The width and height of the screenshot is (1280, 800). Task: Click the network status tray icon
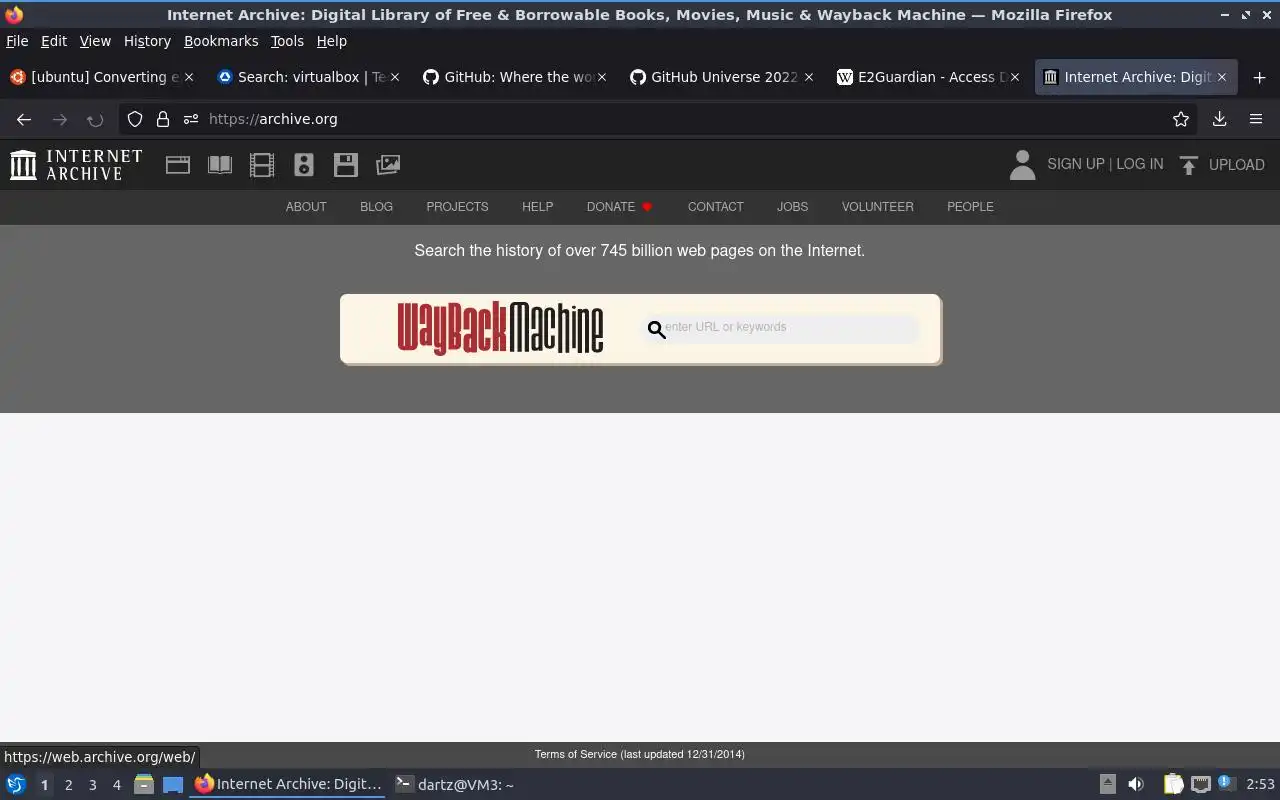coord(1201,785)
